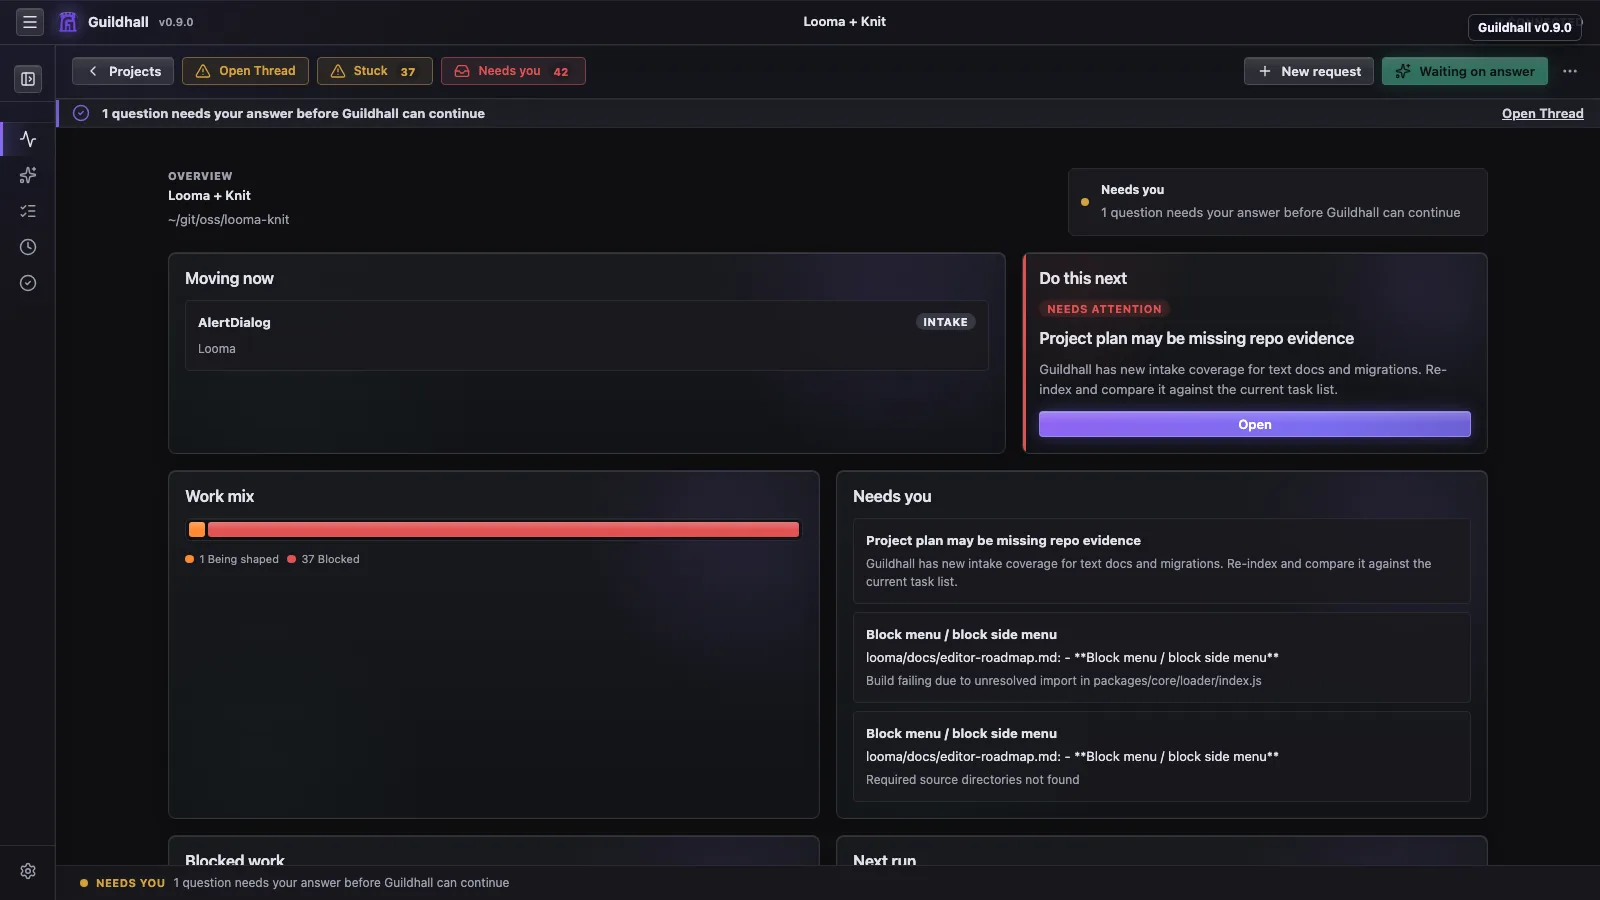This screenshot has height=900, width=1600.
Task: Open the Project plan missing repo evidence item
Action: (1162, 560)
